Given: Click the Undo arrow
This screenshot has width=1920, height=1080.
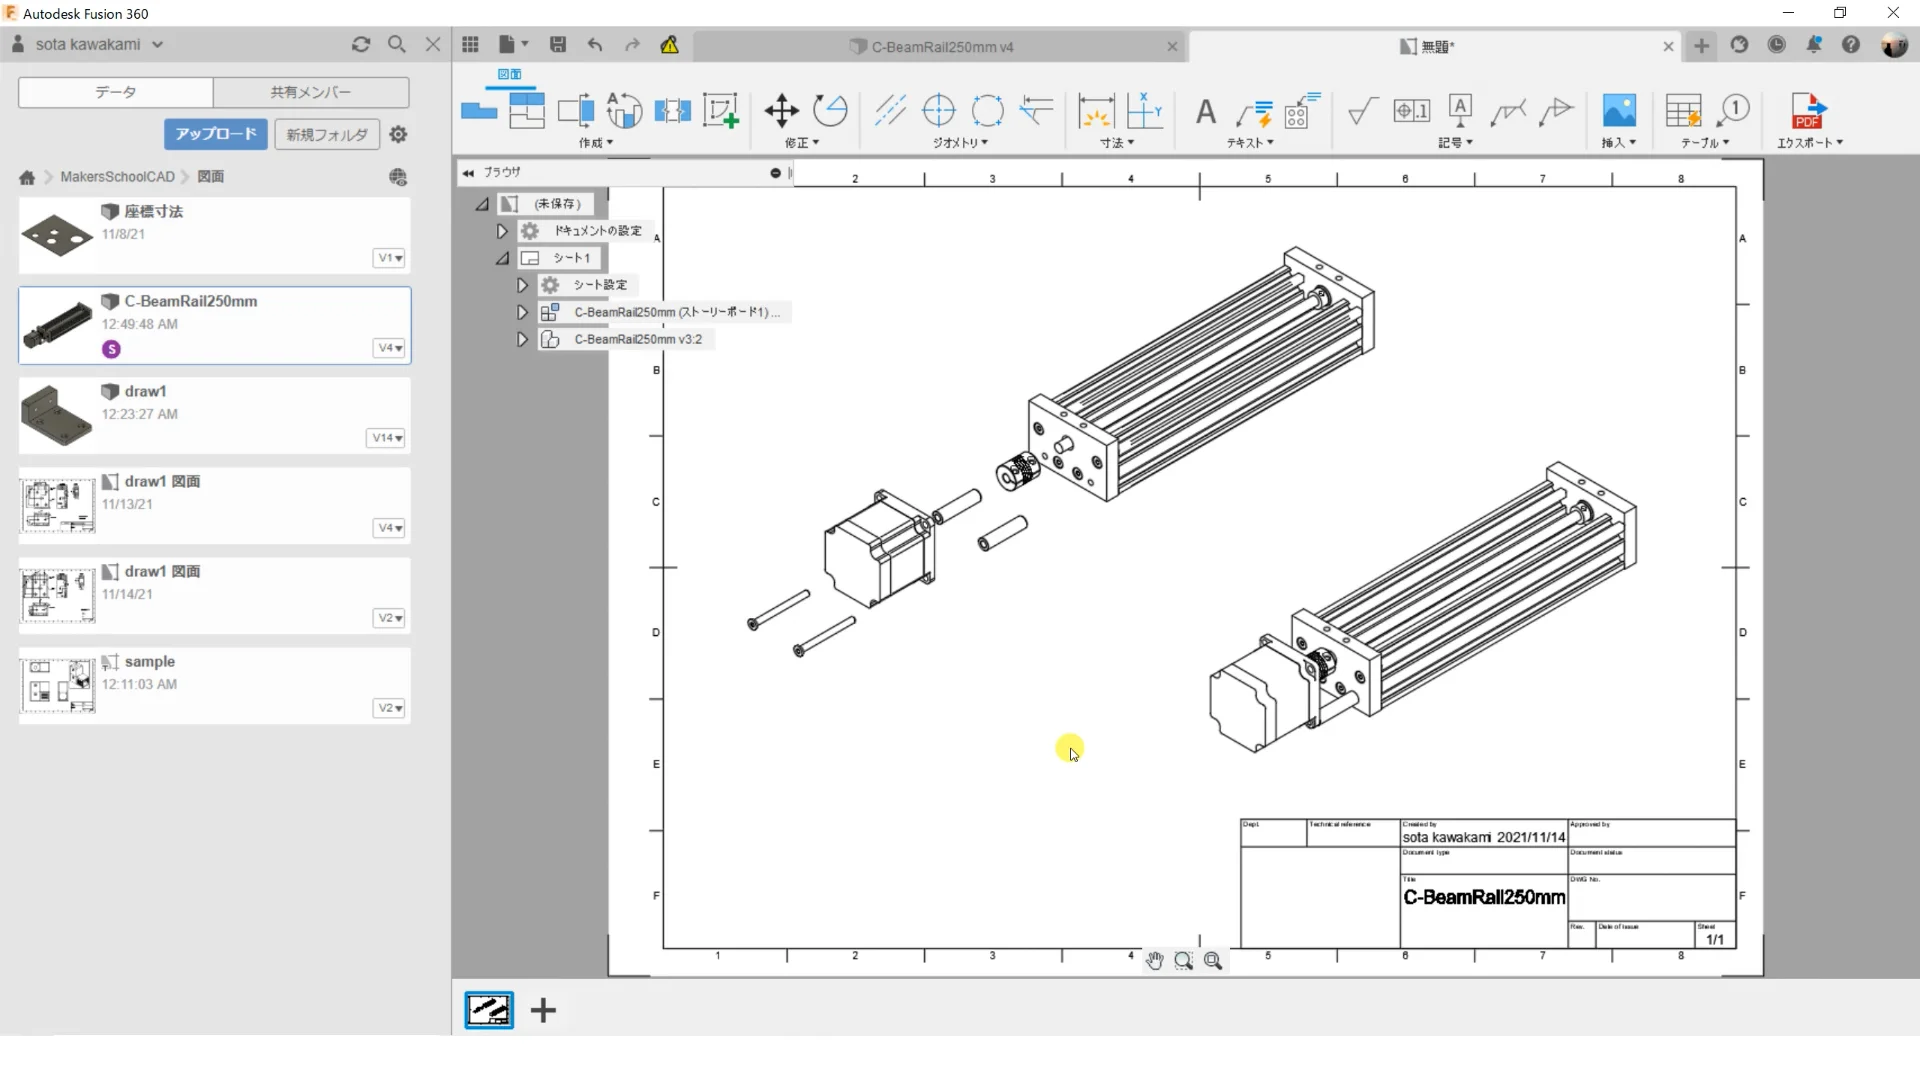Looking at the screenshot, I should (x=595, y=45).
